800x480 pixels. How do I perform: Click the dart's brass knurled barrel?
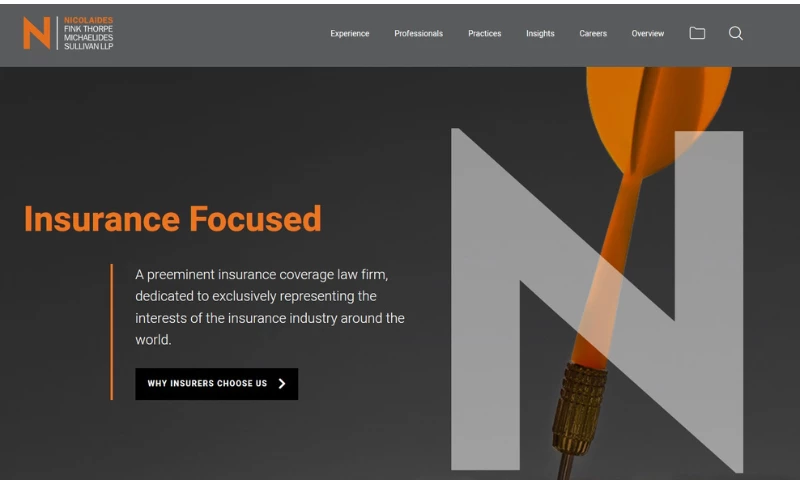[x=579, y=408]
